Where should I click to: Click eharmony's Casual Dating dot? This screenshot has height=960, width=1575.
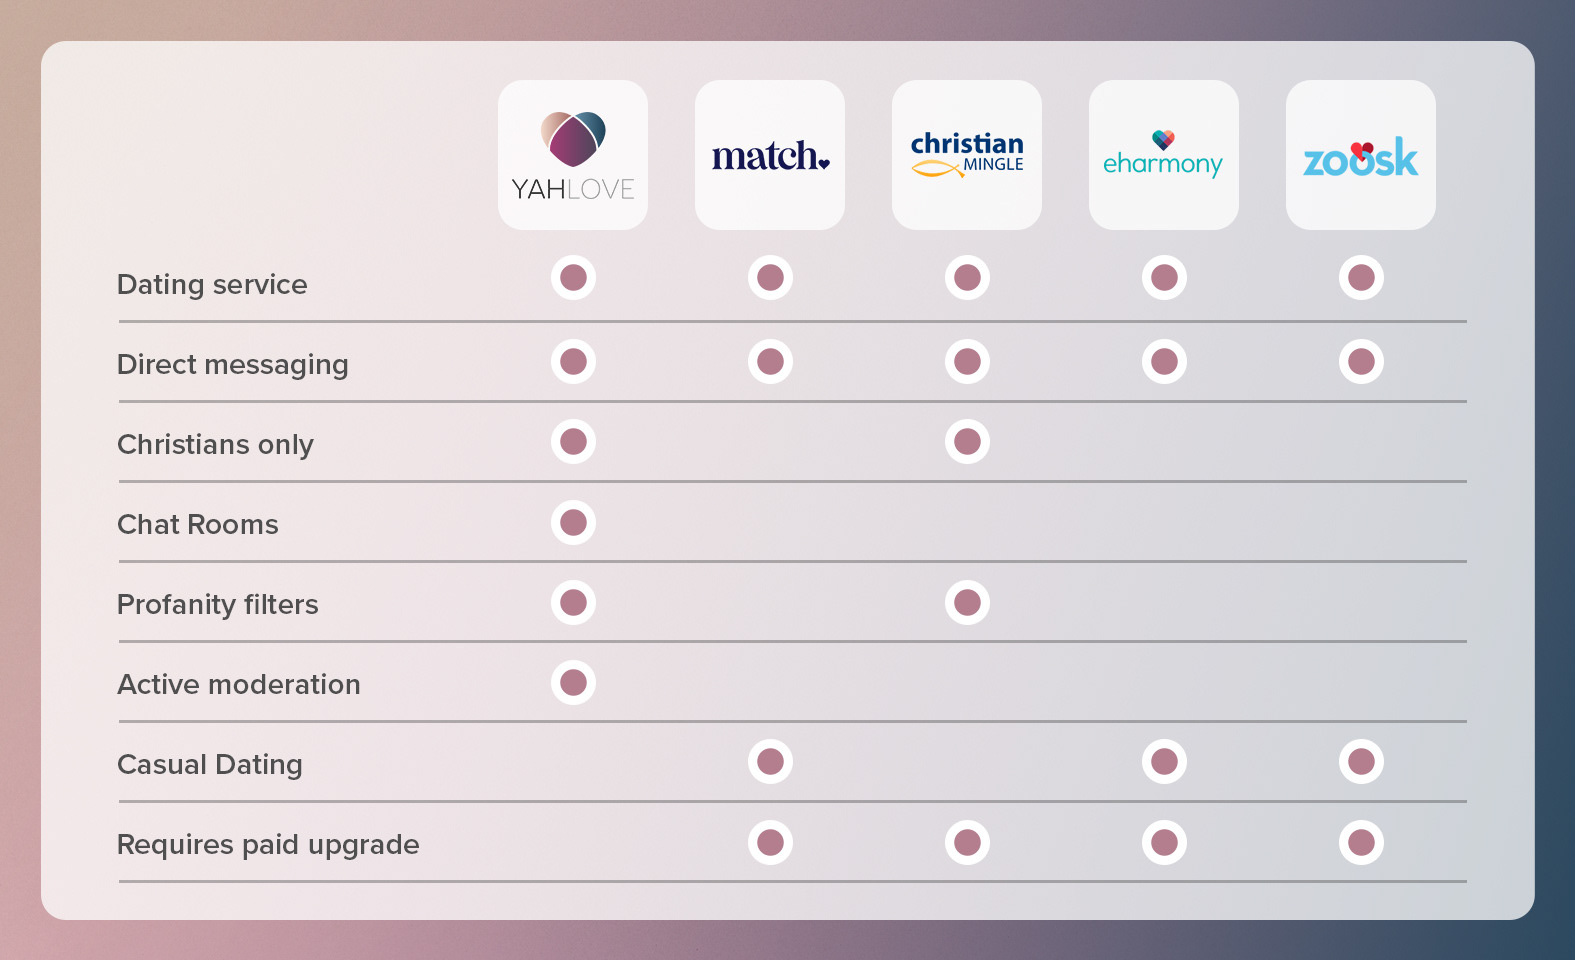[x=1164, y=762]
